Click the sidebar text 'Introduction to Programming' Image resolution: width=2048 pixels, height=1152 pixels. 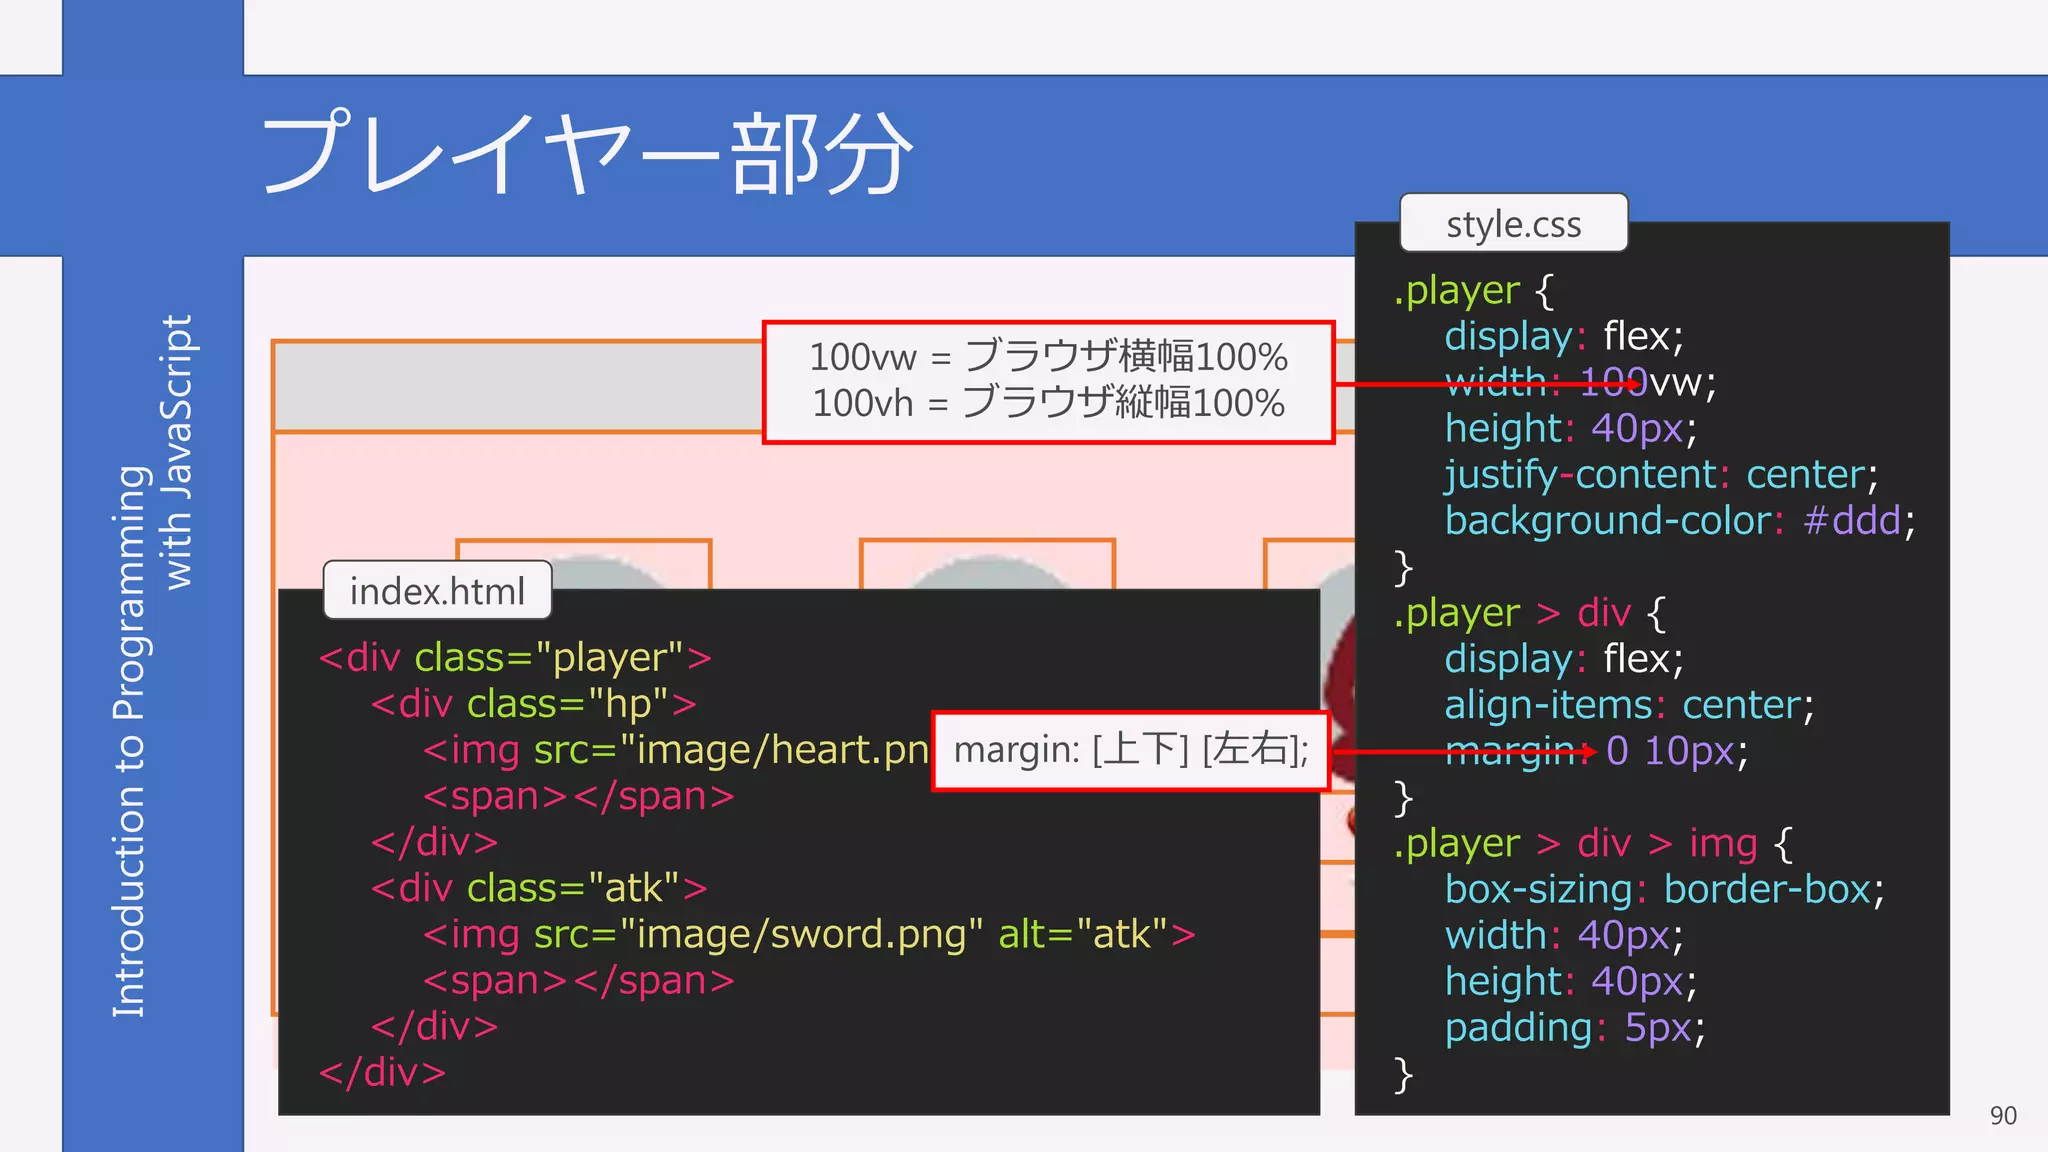[130, 741]
